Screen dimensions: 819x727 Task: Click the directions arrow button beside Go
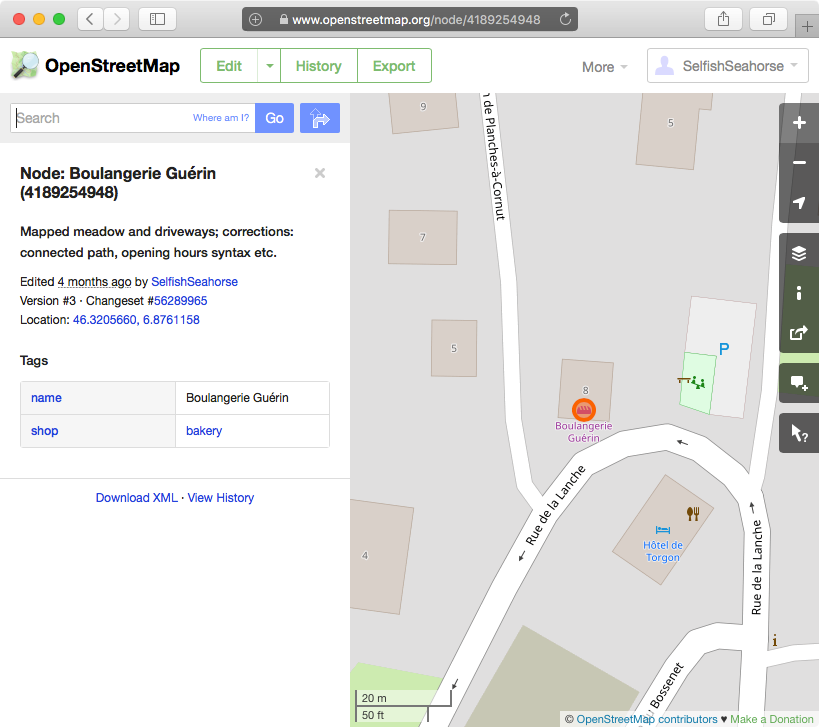pyautogui.click(x=320, y=118)
